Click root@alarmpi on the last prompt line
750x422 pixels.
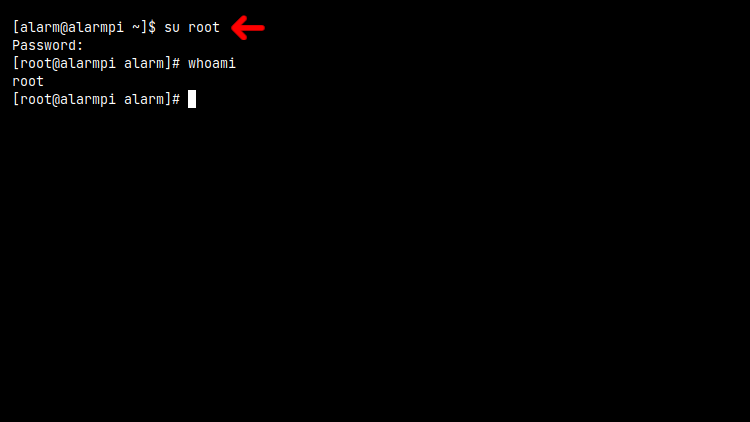pos(68,99)
